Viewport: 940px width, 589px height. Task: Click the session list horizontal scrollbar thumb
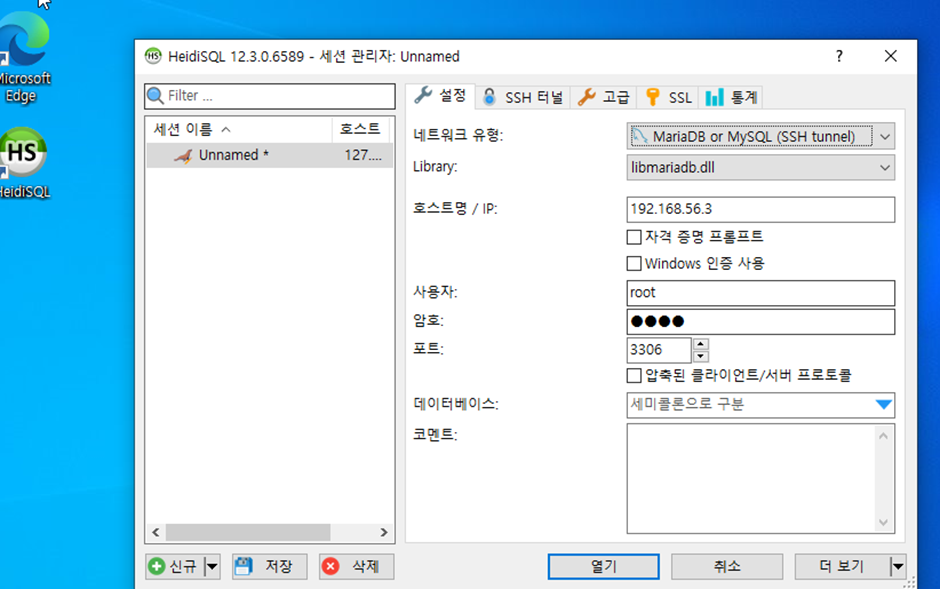[x=248, y=532]
